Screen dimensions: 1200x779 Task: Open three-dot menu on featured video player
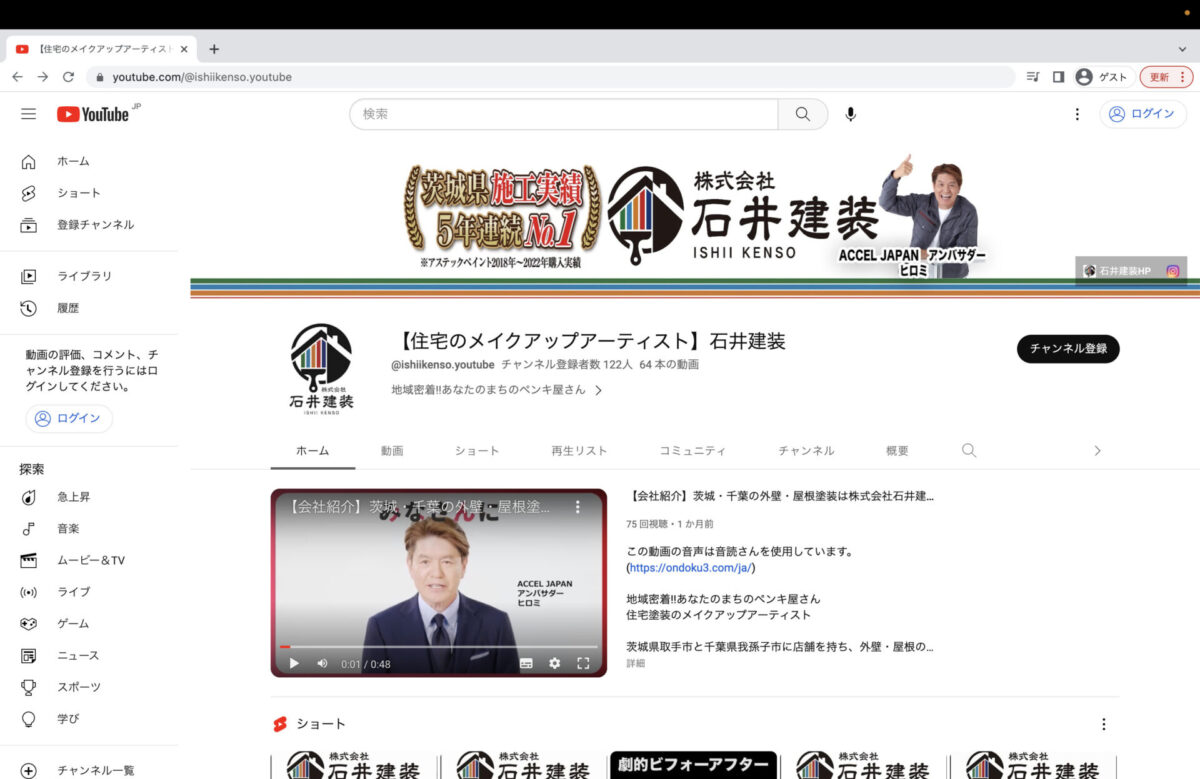577,507
